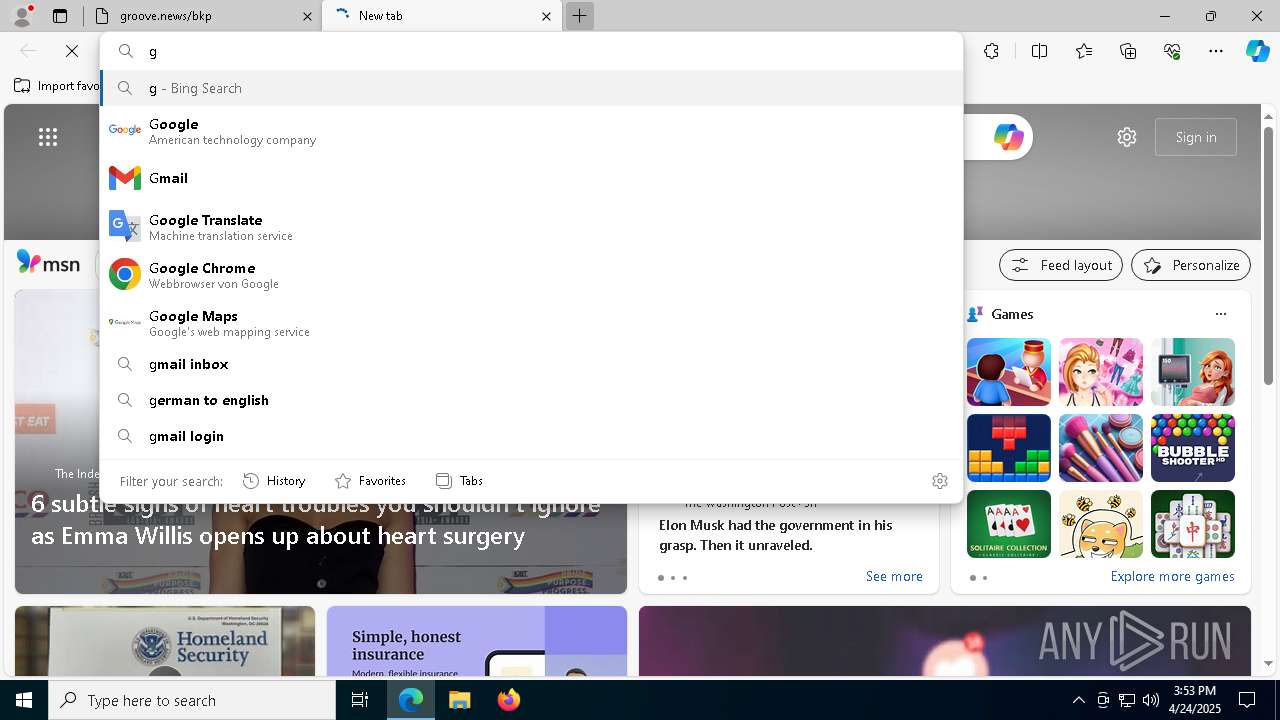The height and width of the screenshot is (720, 1280).
Task: Show hidden system tray icons
Action: (x=1078, y=700)
